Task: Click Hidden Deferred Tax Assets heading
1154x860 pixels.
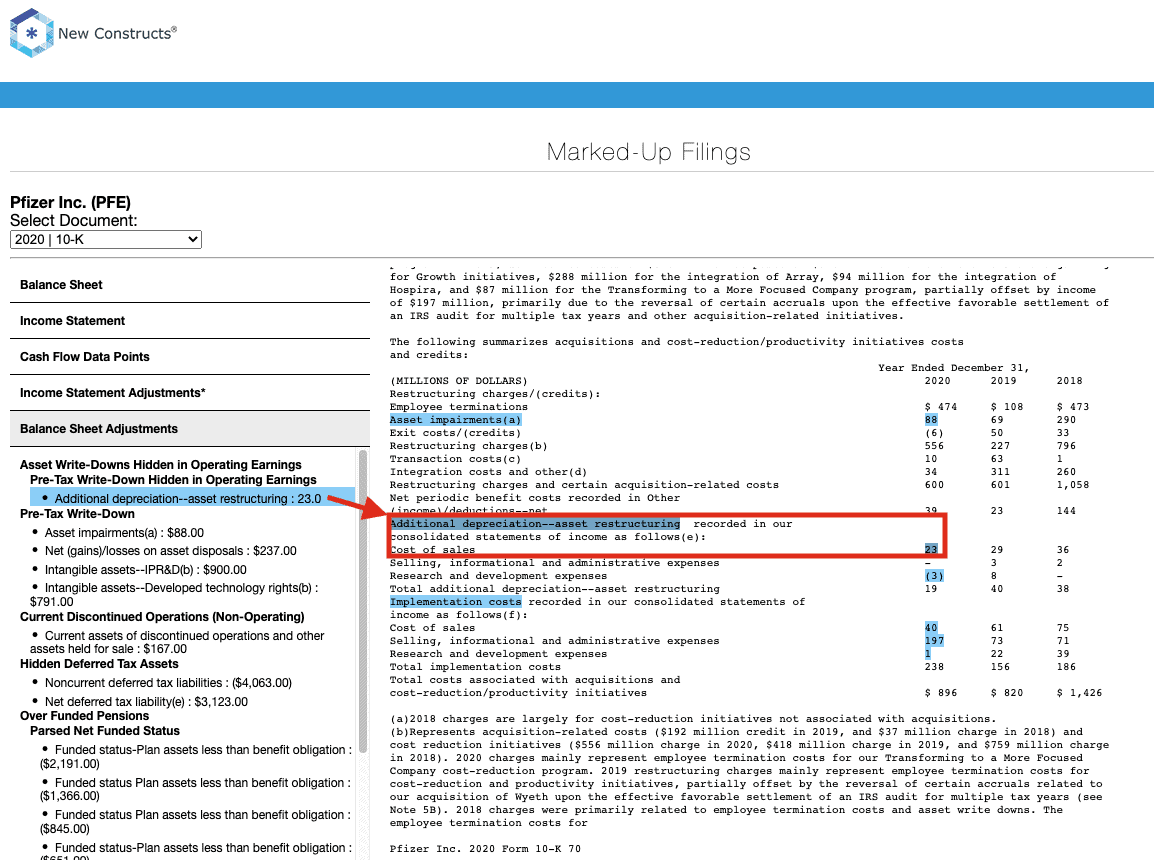Action: [x=99, y=664]
